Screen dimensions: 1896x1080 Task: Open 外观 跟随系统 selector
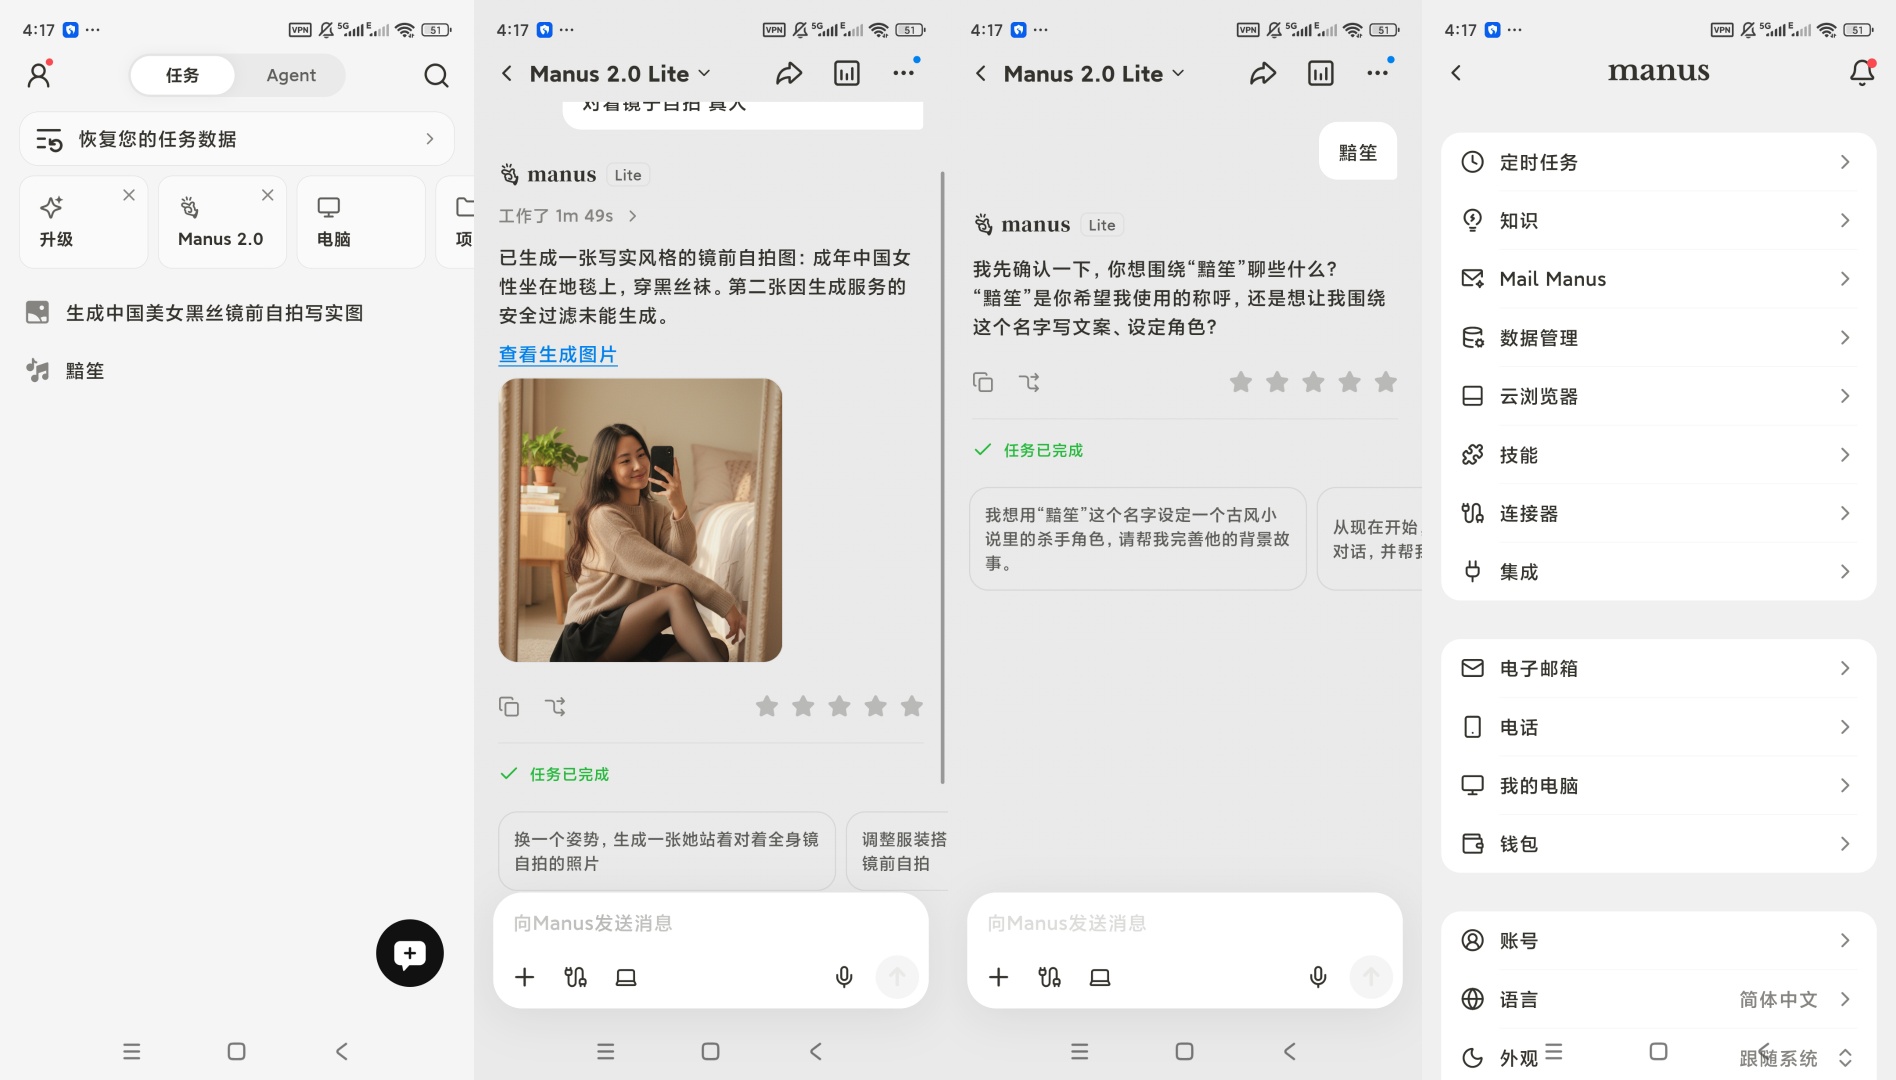[x=1658, y=1057]
